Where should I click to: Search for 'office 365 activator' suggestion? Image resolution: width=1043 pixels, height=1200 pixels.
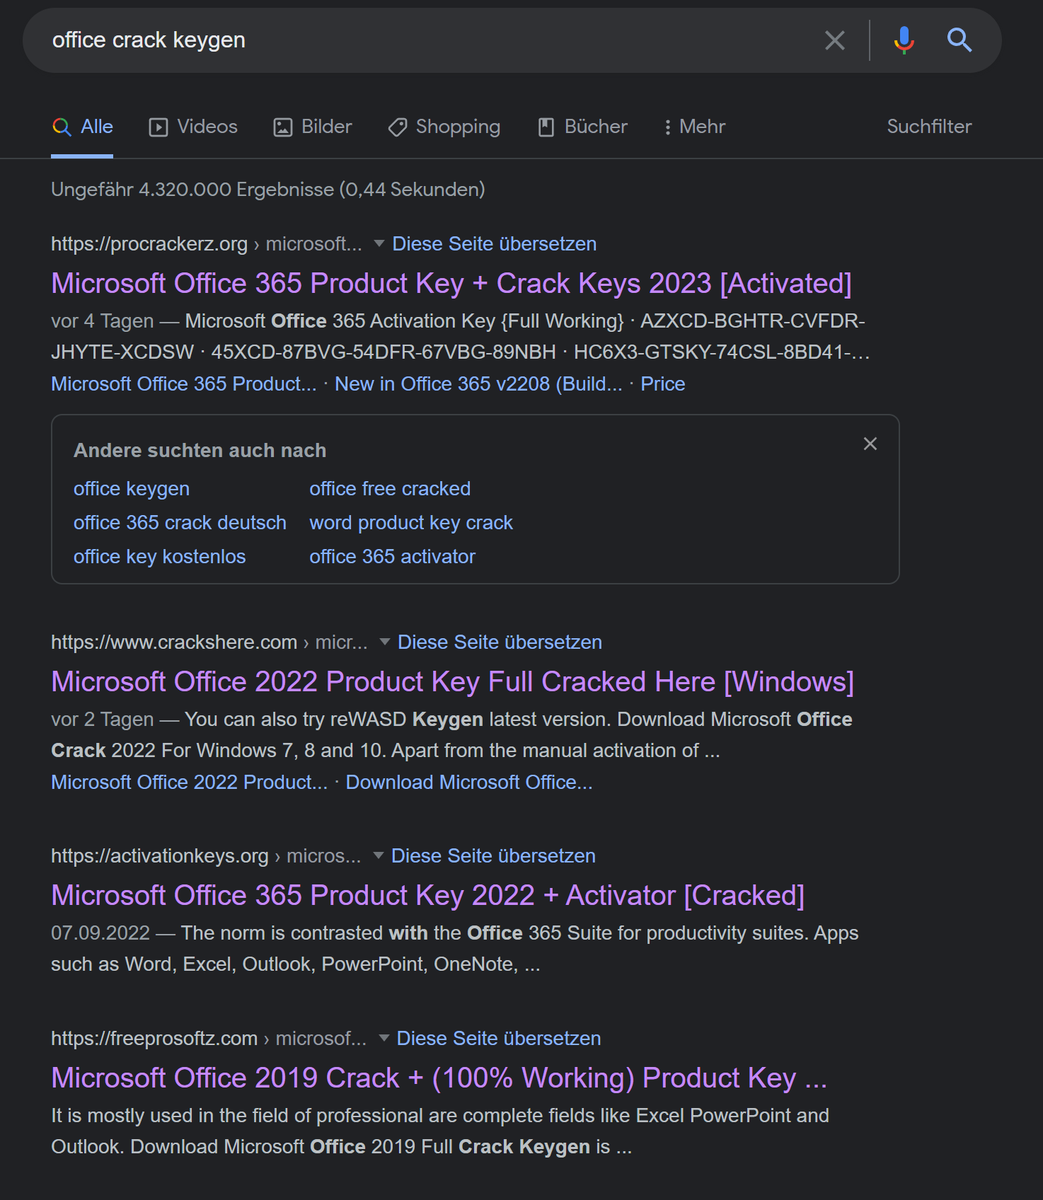(392, 557)
